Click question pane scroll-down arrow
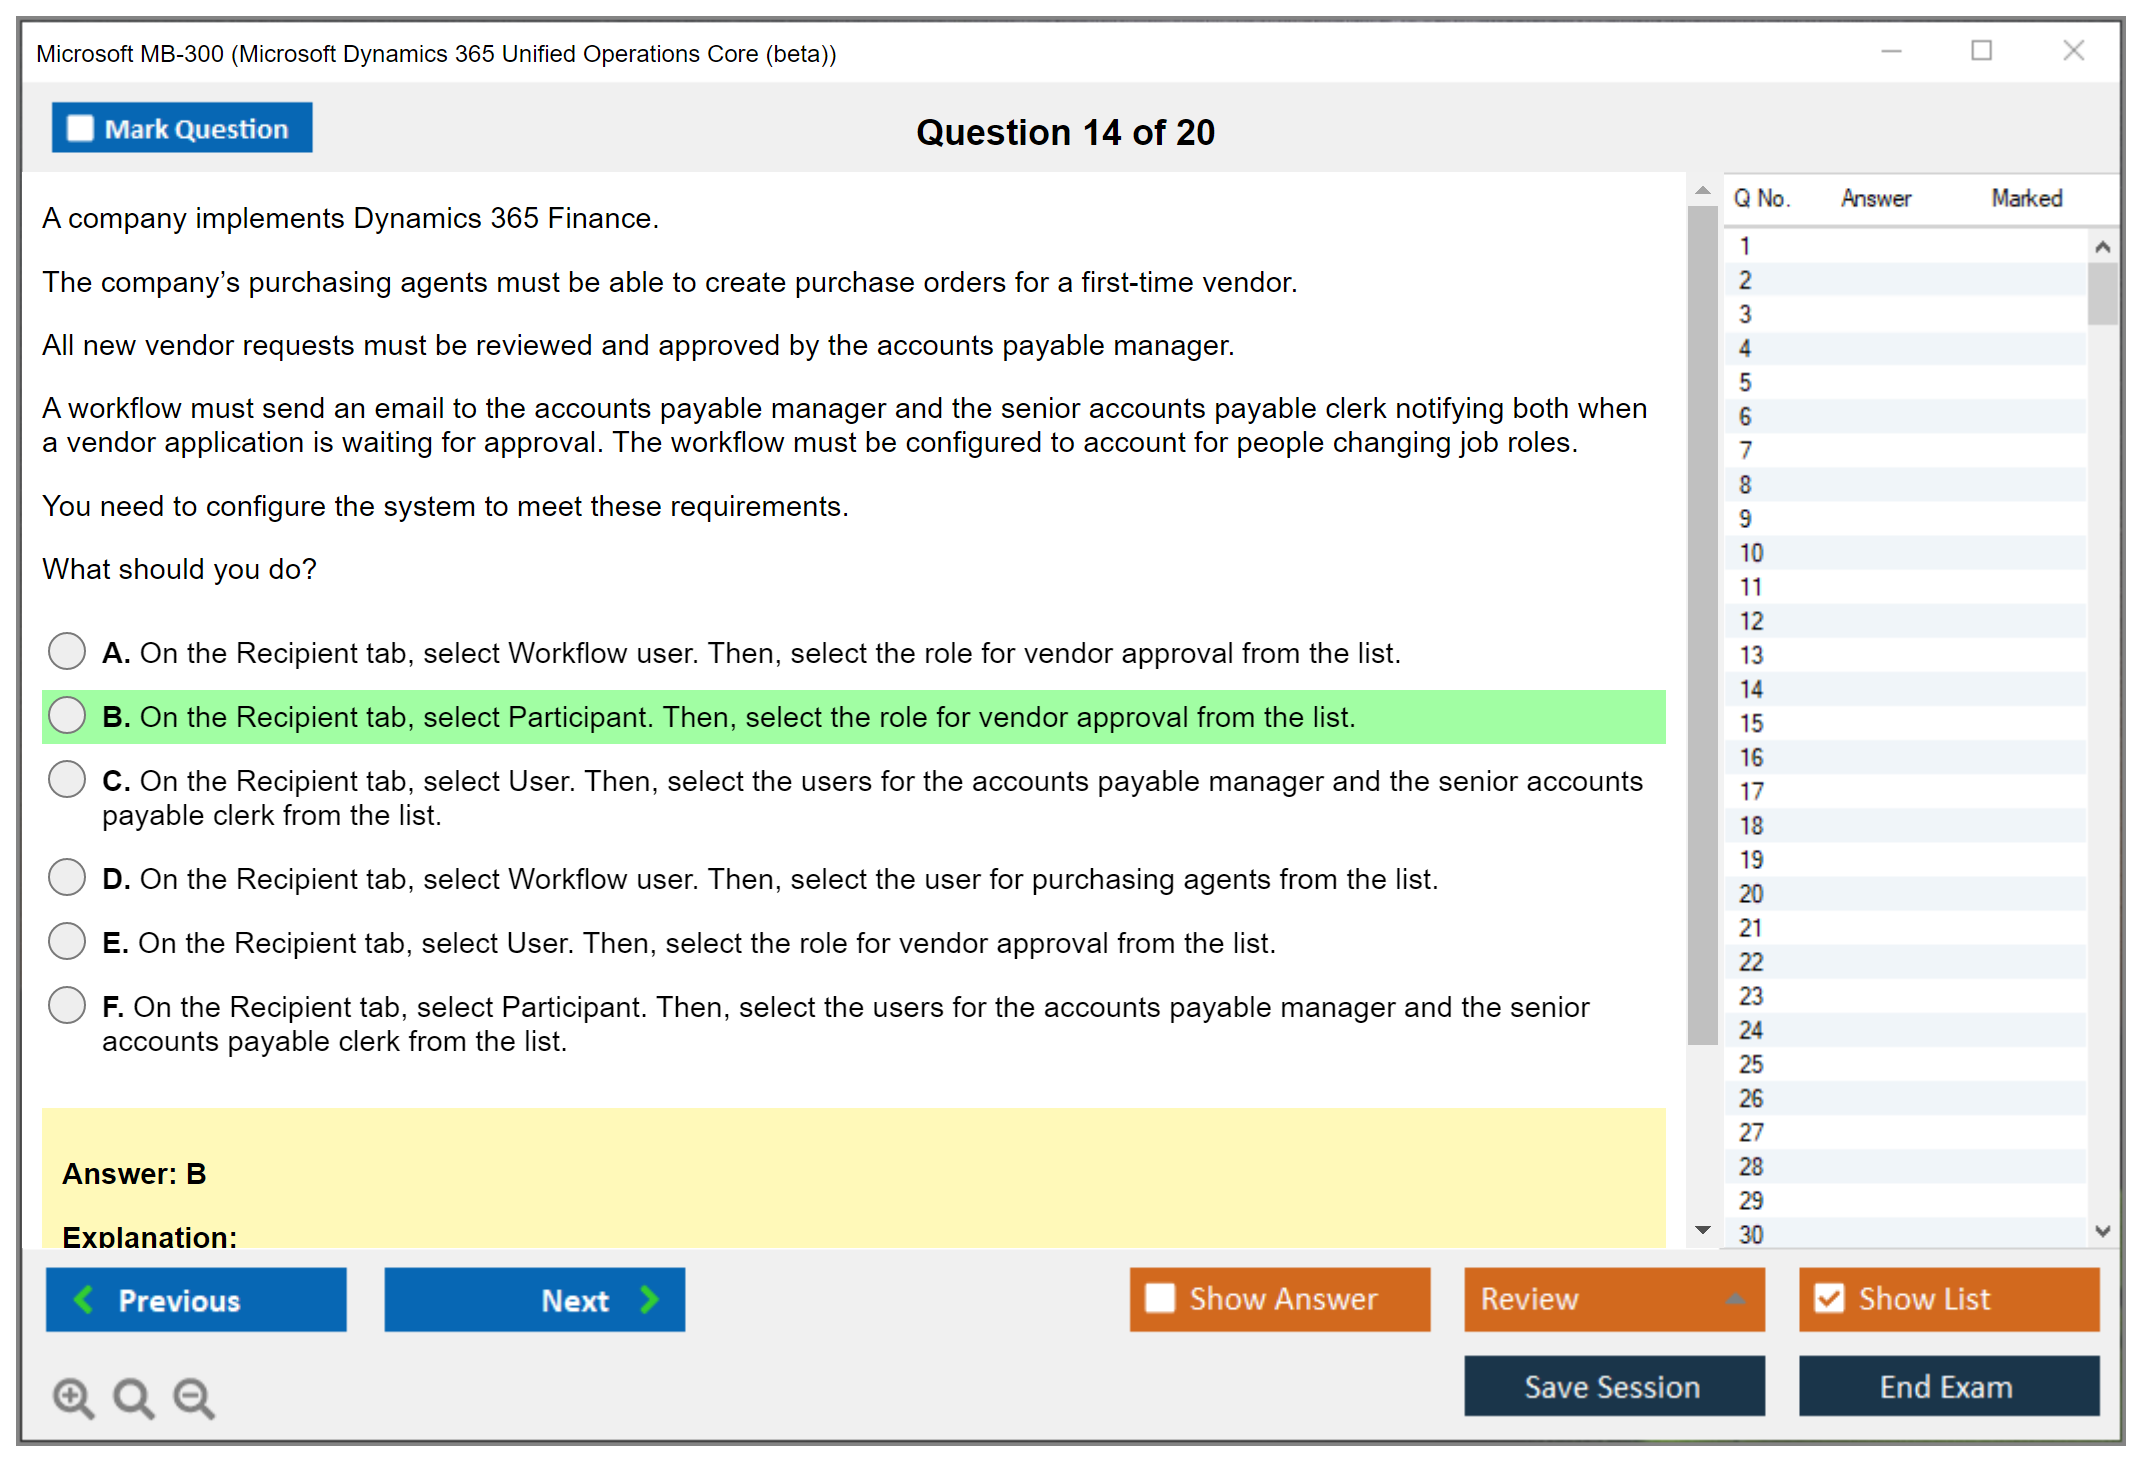Viewport: 2150px width, 1470px height. coord(1703,1230)
